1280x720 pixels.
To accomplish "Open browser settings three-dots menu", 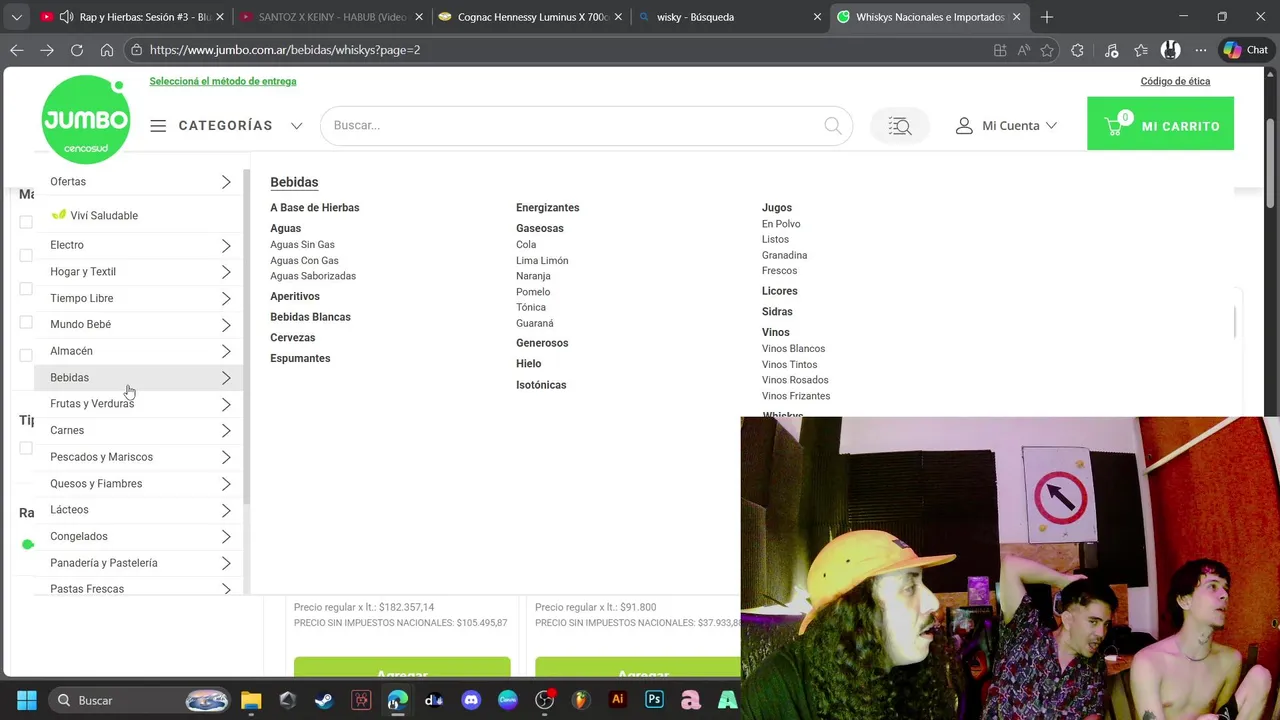I will tap(1201, 50).
